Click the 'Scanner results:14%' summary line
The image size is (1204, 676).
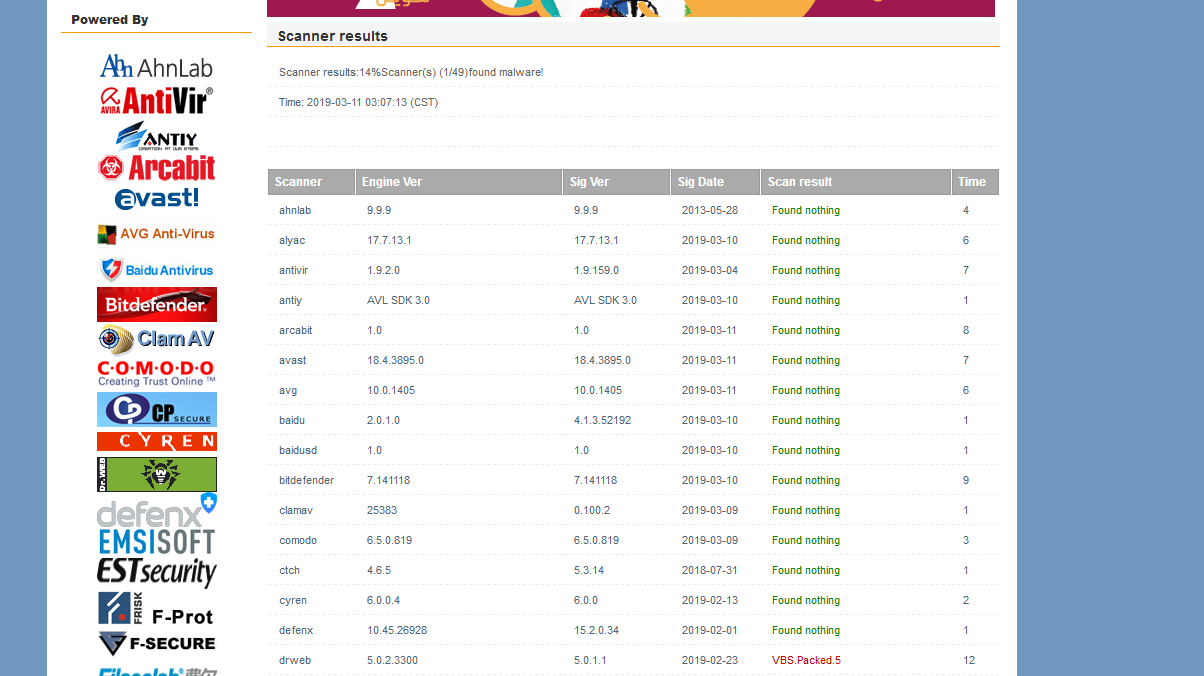click(411, 72)
